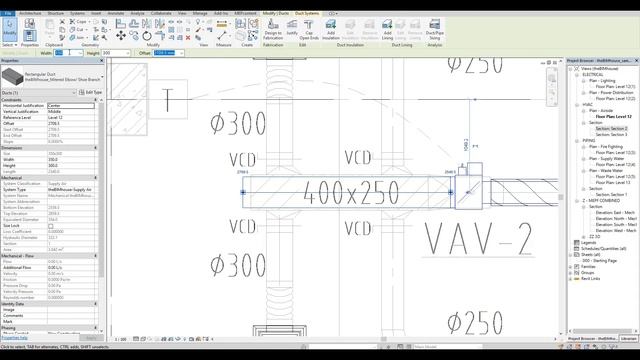The width and height of the screenshot is (640, 360).
Task: Select the Rotate tool
Action: [147, 36]
